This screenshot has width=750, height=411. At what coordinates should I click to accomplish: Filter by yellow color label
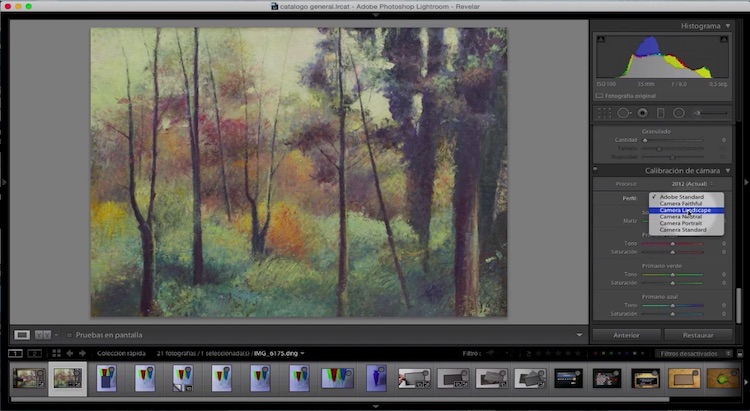point(604,354)
